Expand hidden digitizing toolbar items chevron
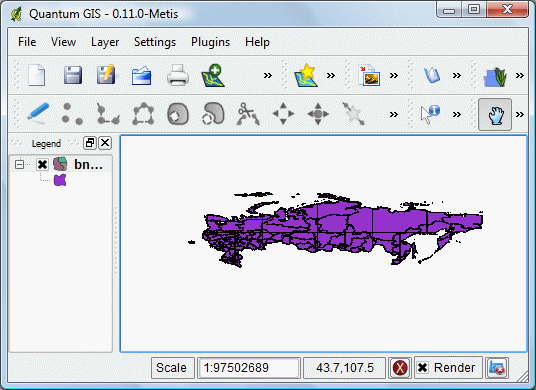Viewport: 536px width, 390px height. coord(394,114)
